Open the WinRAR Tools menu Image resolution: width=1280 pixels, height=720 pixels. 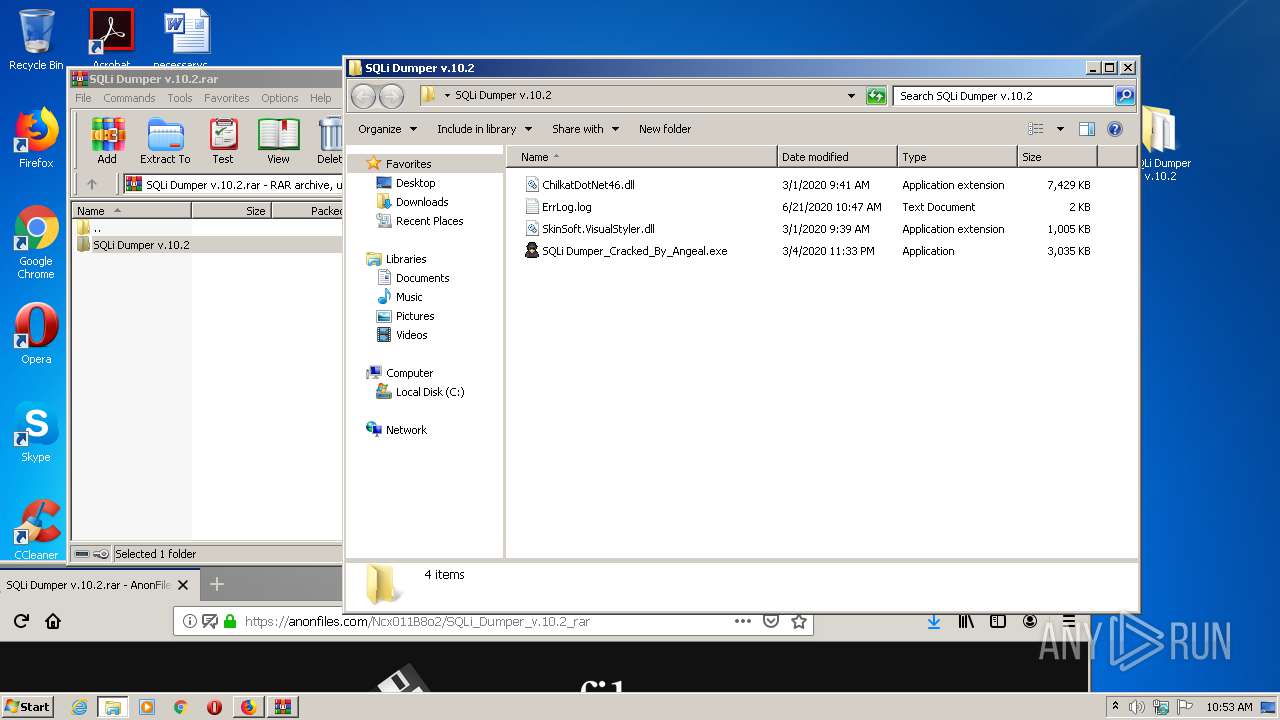click(180, 98)
